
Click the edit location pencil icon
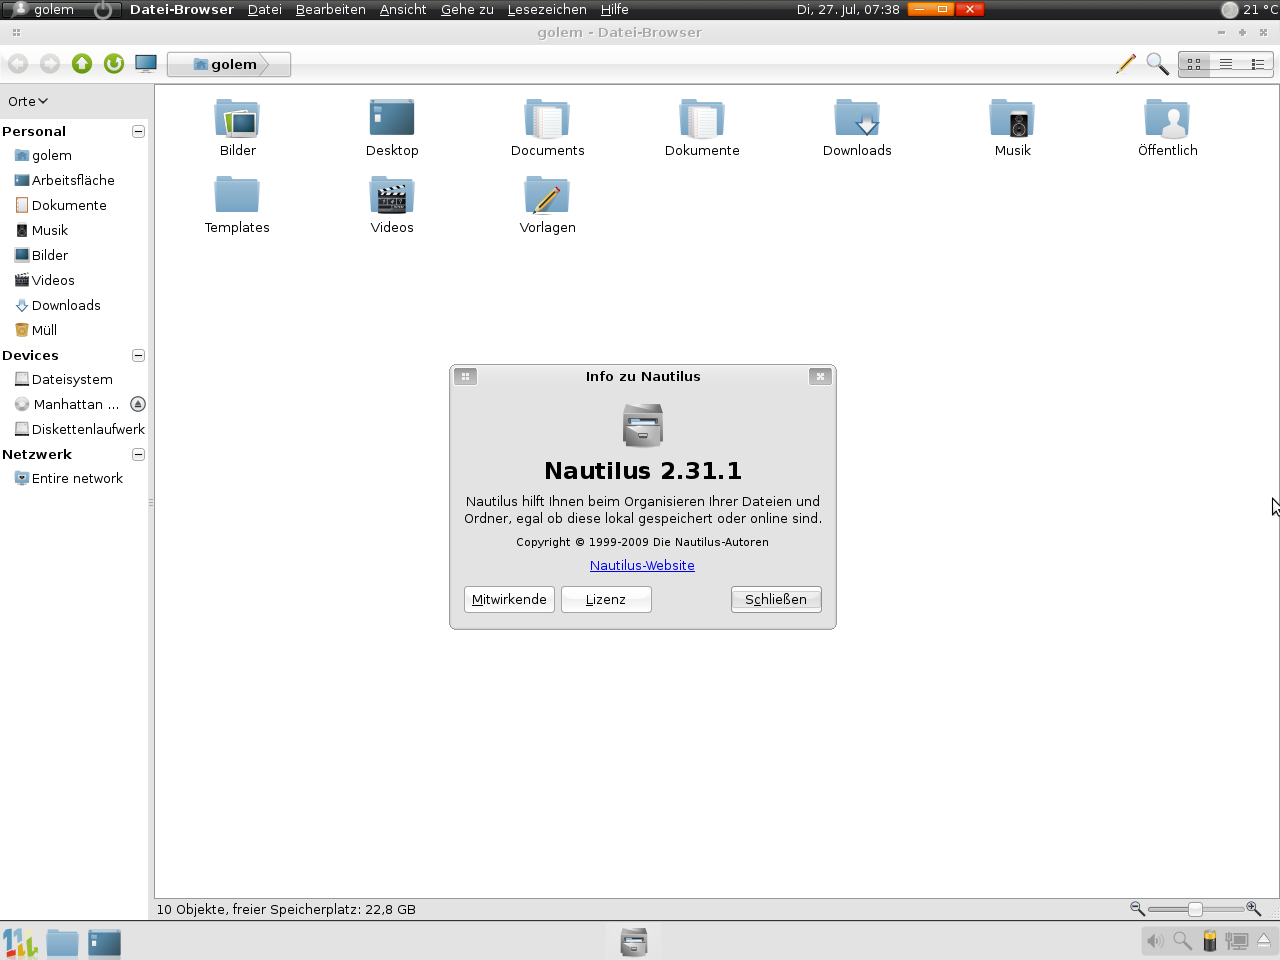pos(1126,63)
